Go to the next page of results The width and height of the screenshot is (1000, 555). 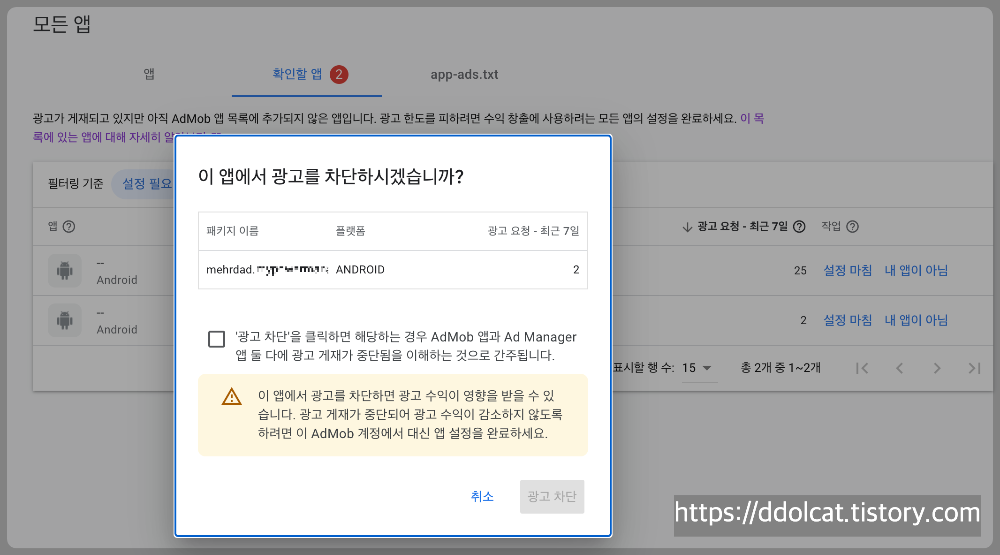[937, 368]
